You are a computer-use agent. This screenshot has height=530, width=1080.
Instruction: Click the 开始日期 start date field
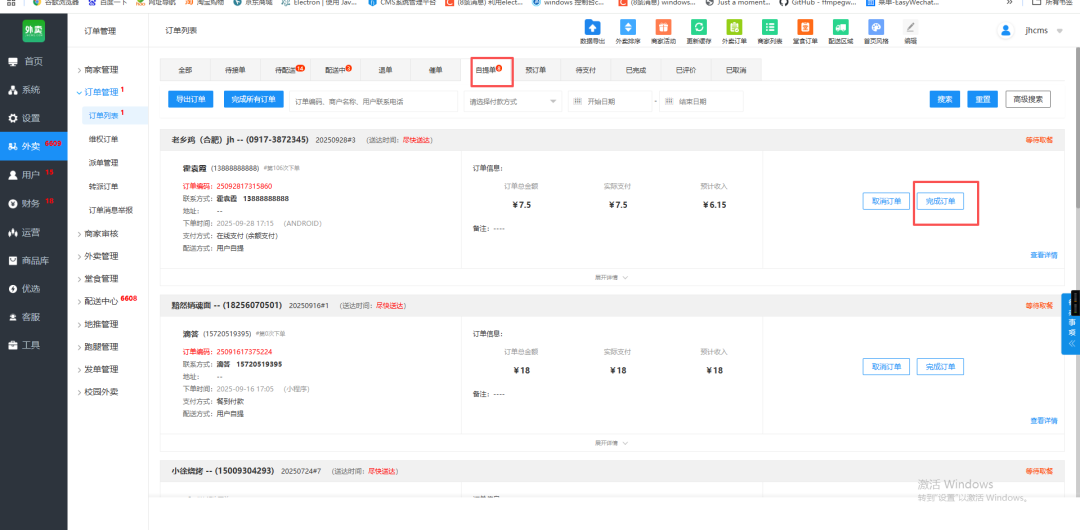click(x=610, y=101)
